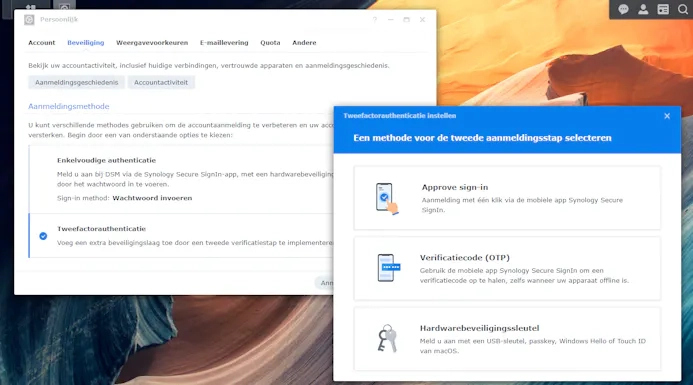Choose the Hardwarebeveiligingssleutel option
The image size is (693, 385).
pos(507,339)
